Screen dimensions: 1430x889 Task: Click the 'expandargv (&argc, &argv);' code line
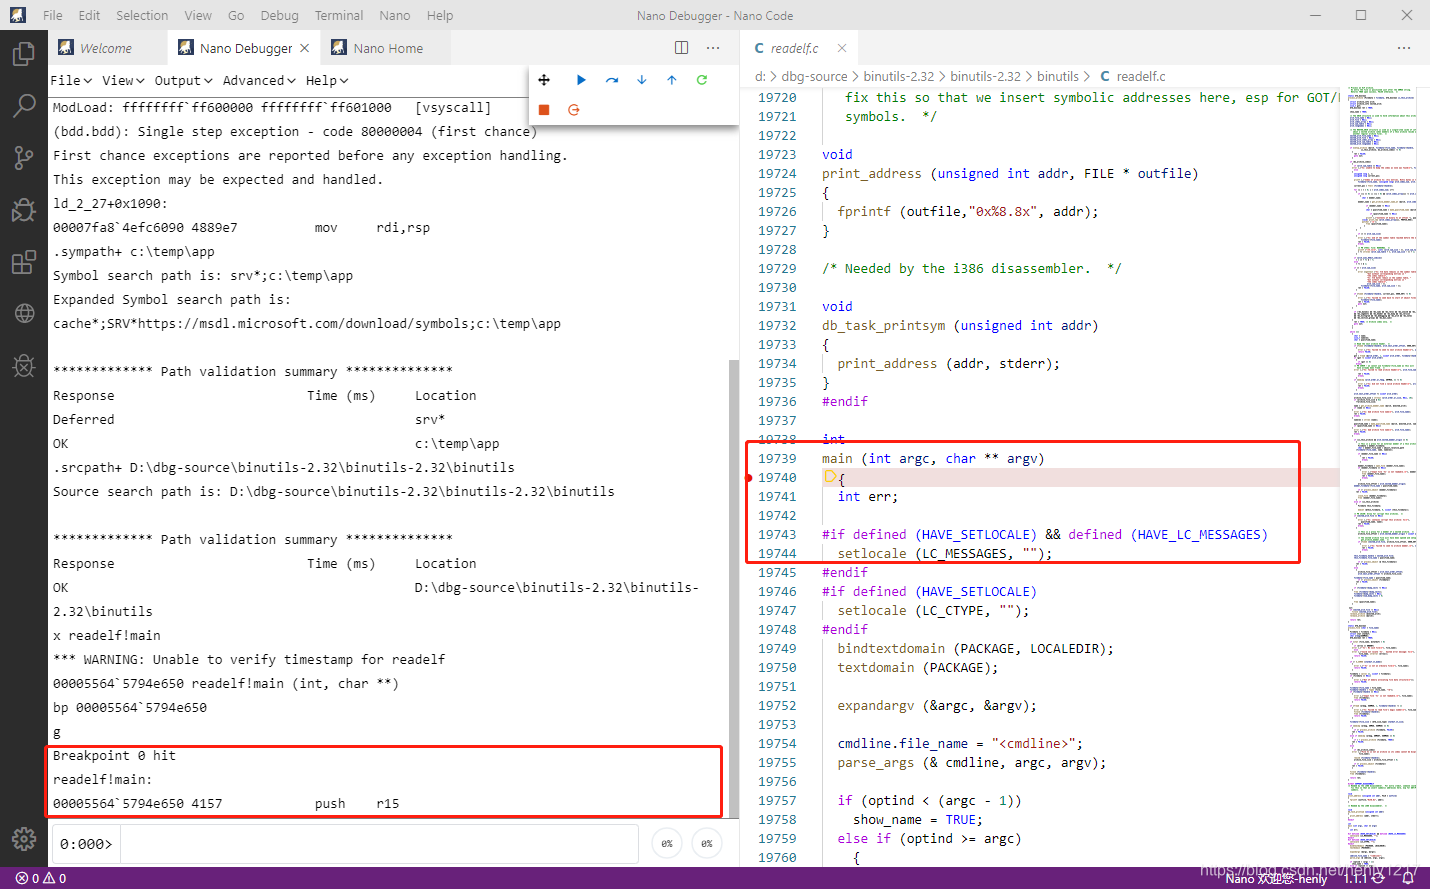(x=937, y=706)
